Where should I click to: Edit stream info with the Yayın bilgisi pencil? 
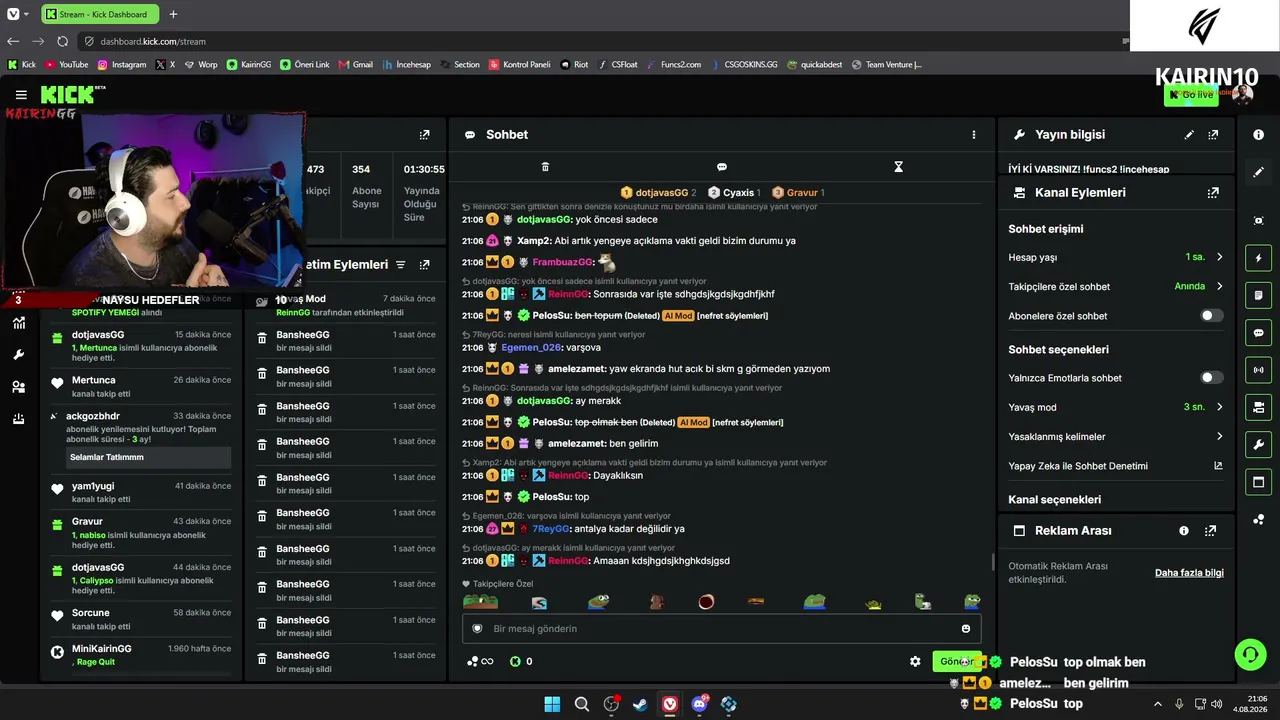click(1189, 134)
